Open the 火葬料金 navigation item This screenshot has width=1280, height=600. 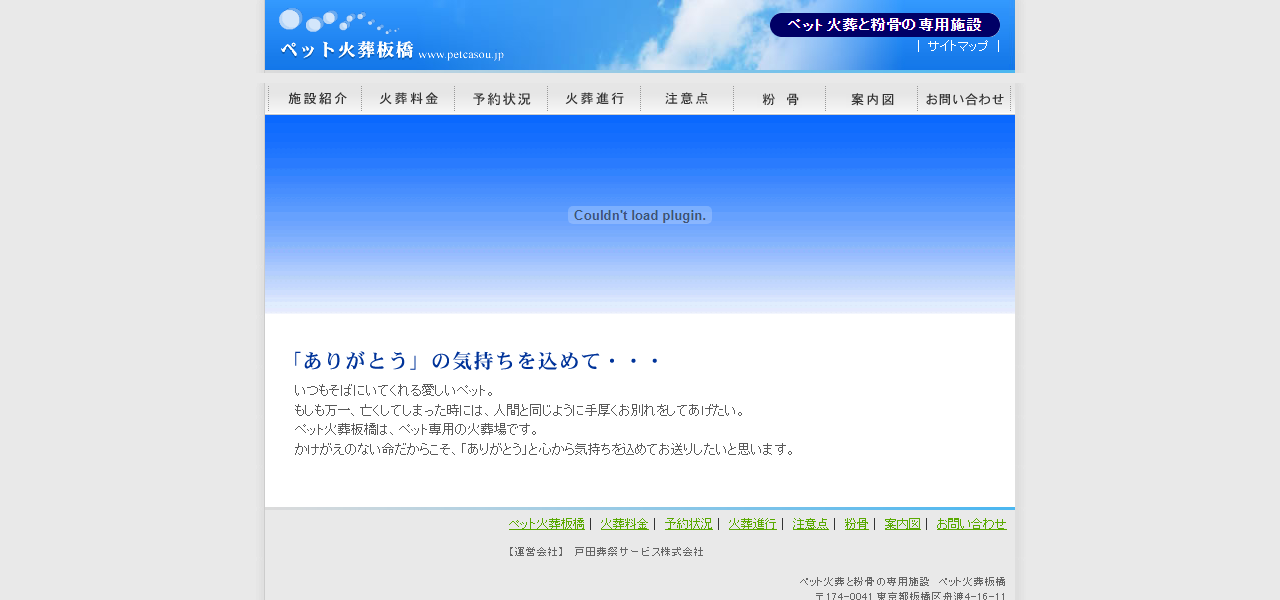click(409, 99)
